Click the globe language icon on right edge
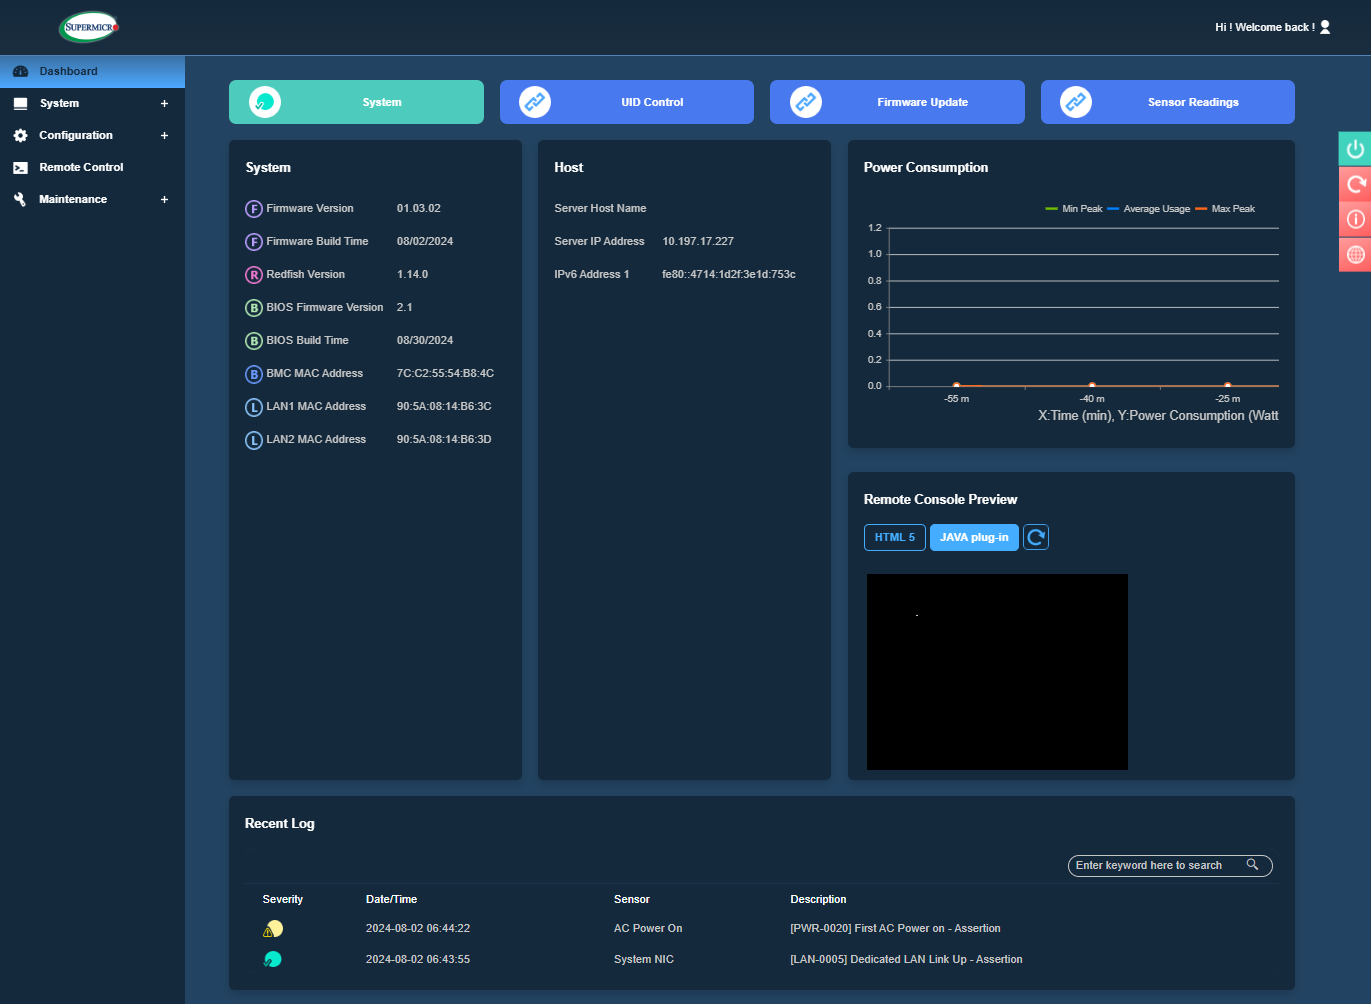The height and width of the screenshot is (1004, 1371). tap(1355, 254)
